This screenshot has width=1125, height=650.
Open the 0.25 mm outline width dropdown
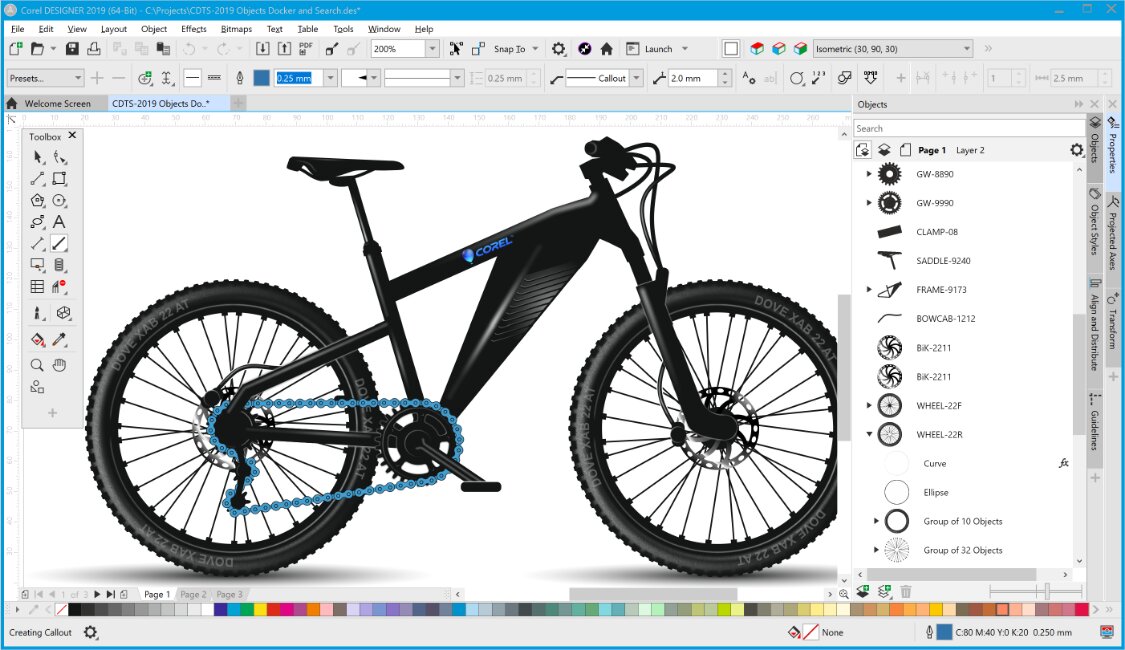(330, 78)
